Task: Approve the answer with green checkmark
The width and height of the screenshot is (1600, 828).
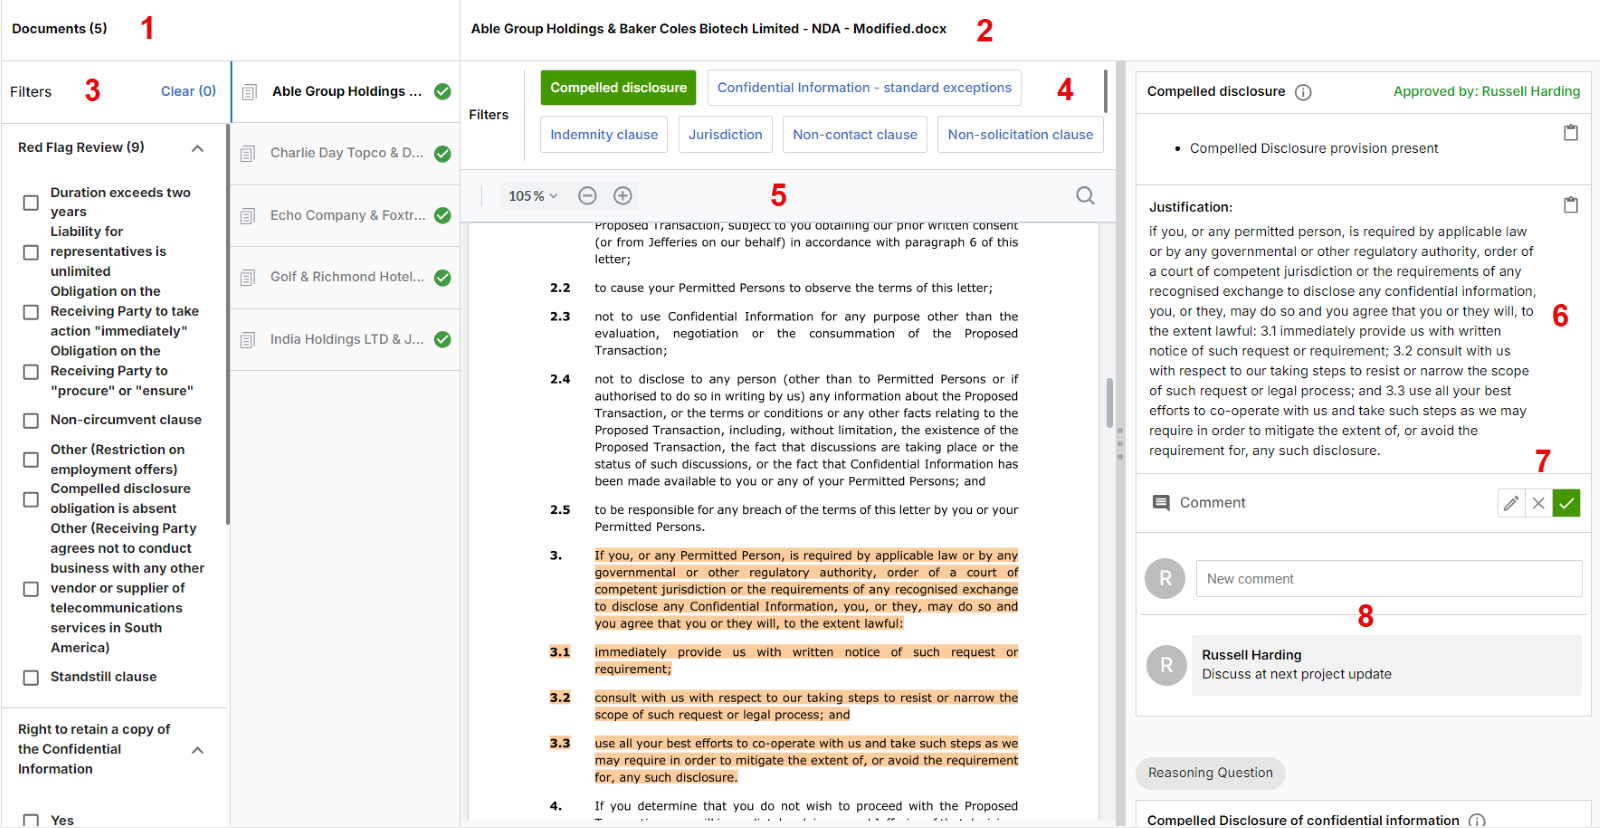Action: tap(1566, 503)
